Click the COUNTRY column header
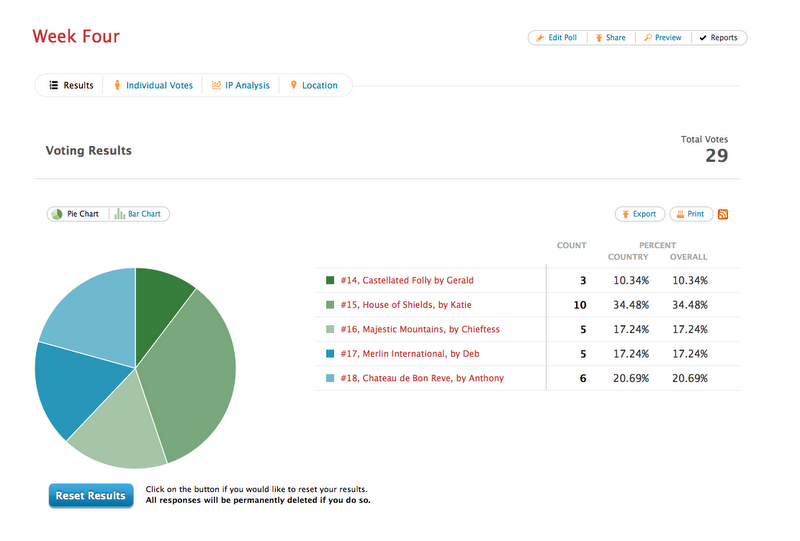Image resolution: width=800 pixels, height=541 pixels. pos(628,257)
